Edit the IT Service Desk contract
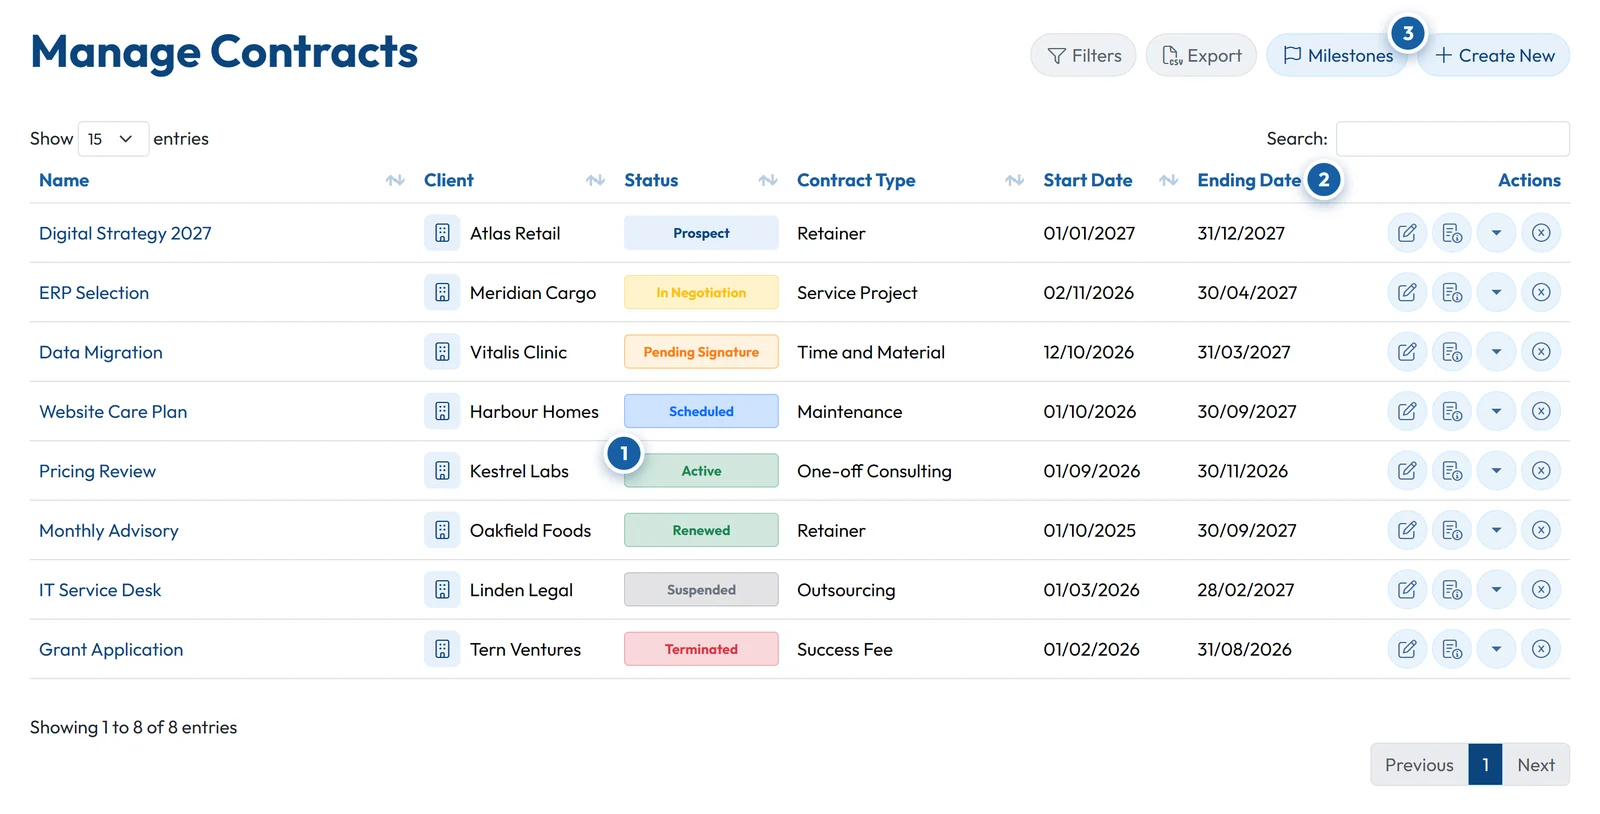 click(1406, 590)
